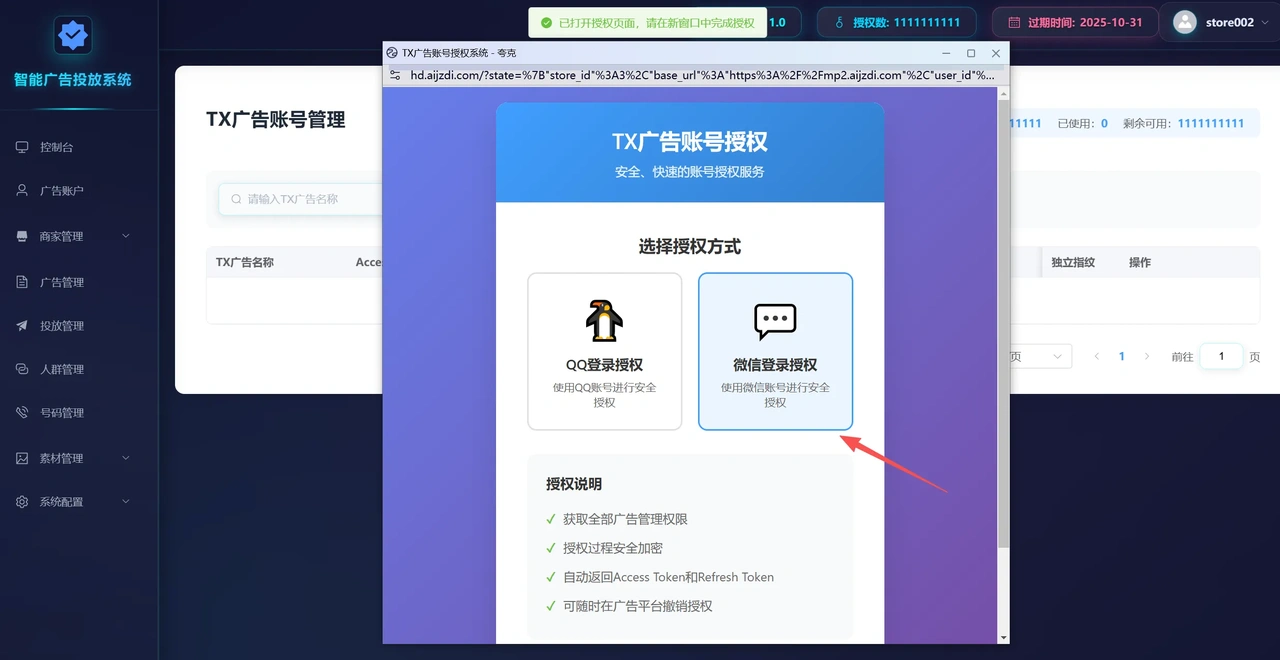Select page 1 in pagination
Image resolution: width=1280 pixels, height=660 pixels.
point(1122,356)
